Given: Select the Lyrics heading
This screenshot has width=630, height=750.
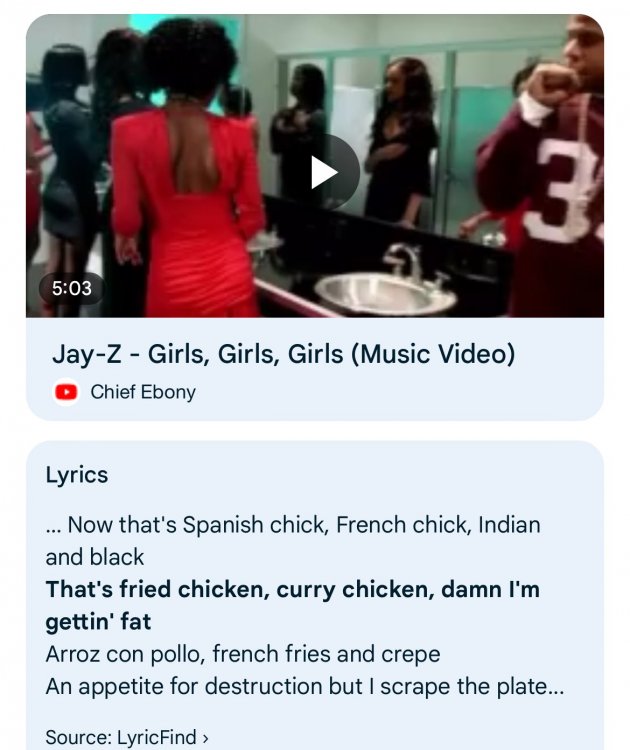Looking at the screenshot, I should coord(77,475).
